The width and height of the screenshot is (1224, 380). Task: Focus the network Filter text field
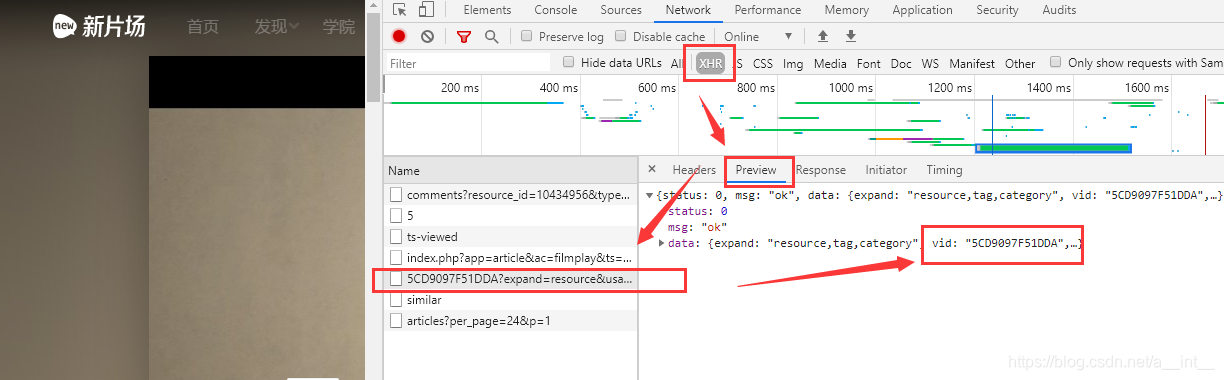click(468, 63)
